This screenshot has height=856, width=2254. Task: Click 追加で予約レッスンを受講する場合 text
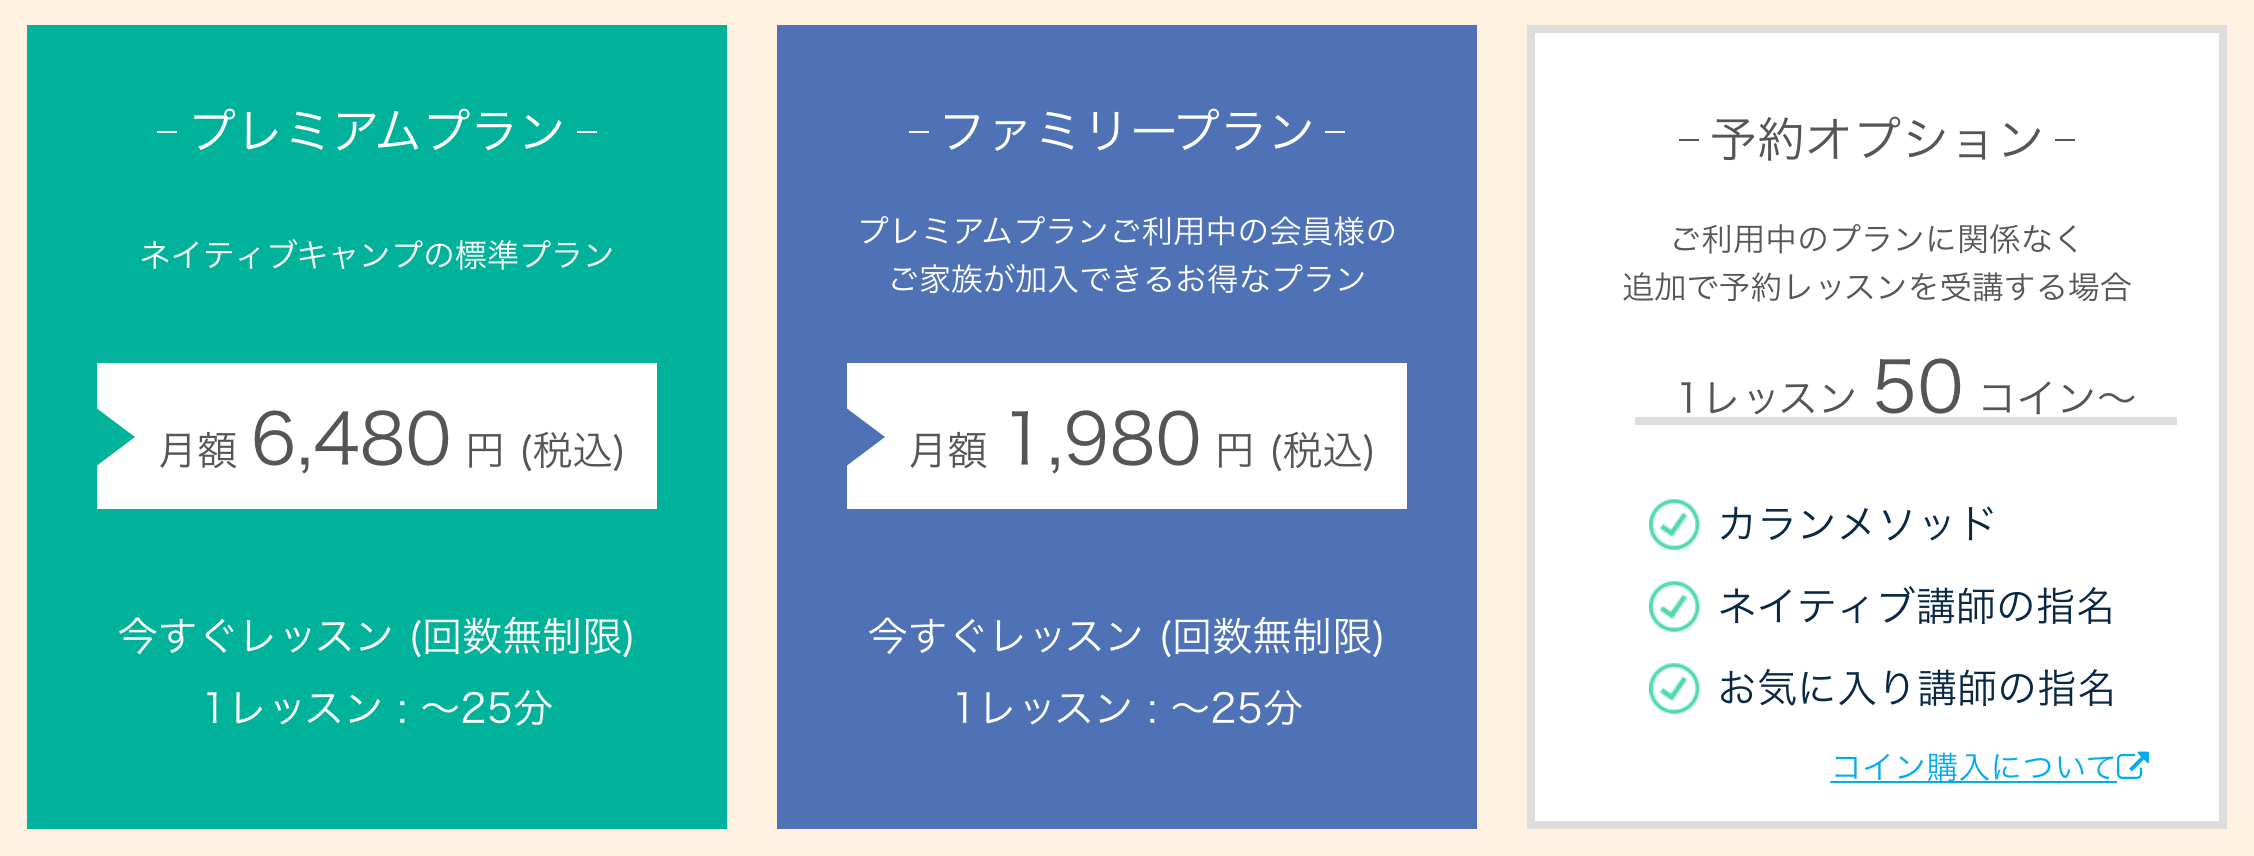tap(1877, 287)
